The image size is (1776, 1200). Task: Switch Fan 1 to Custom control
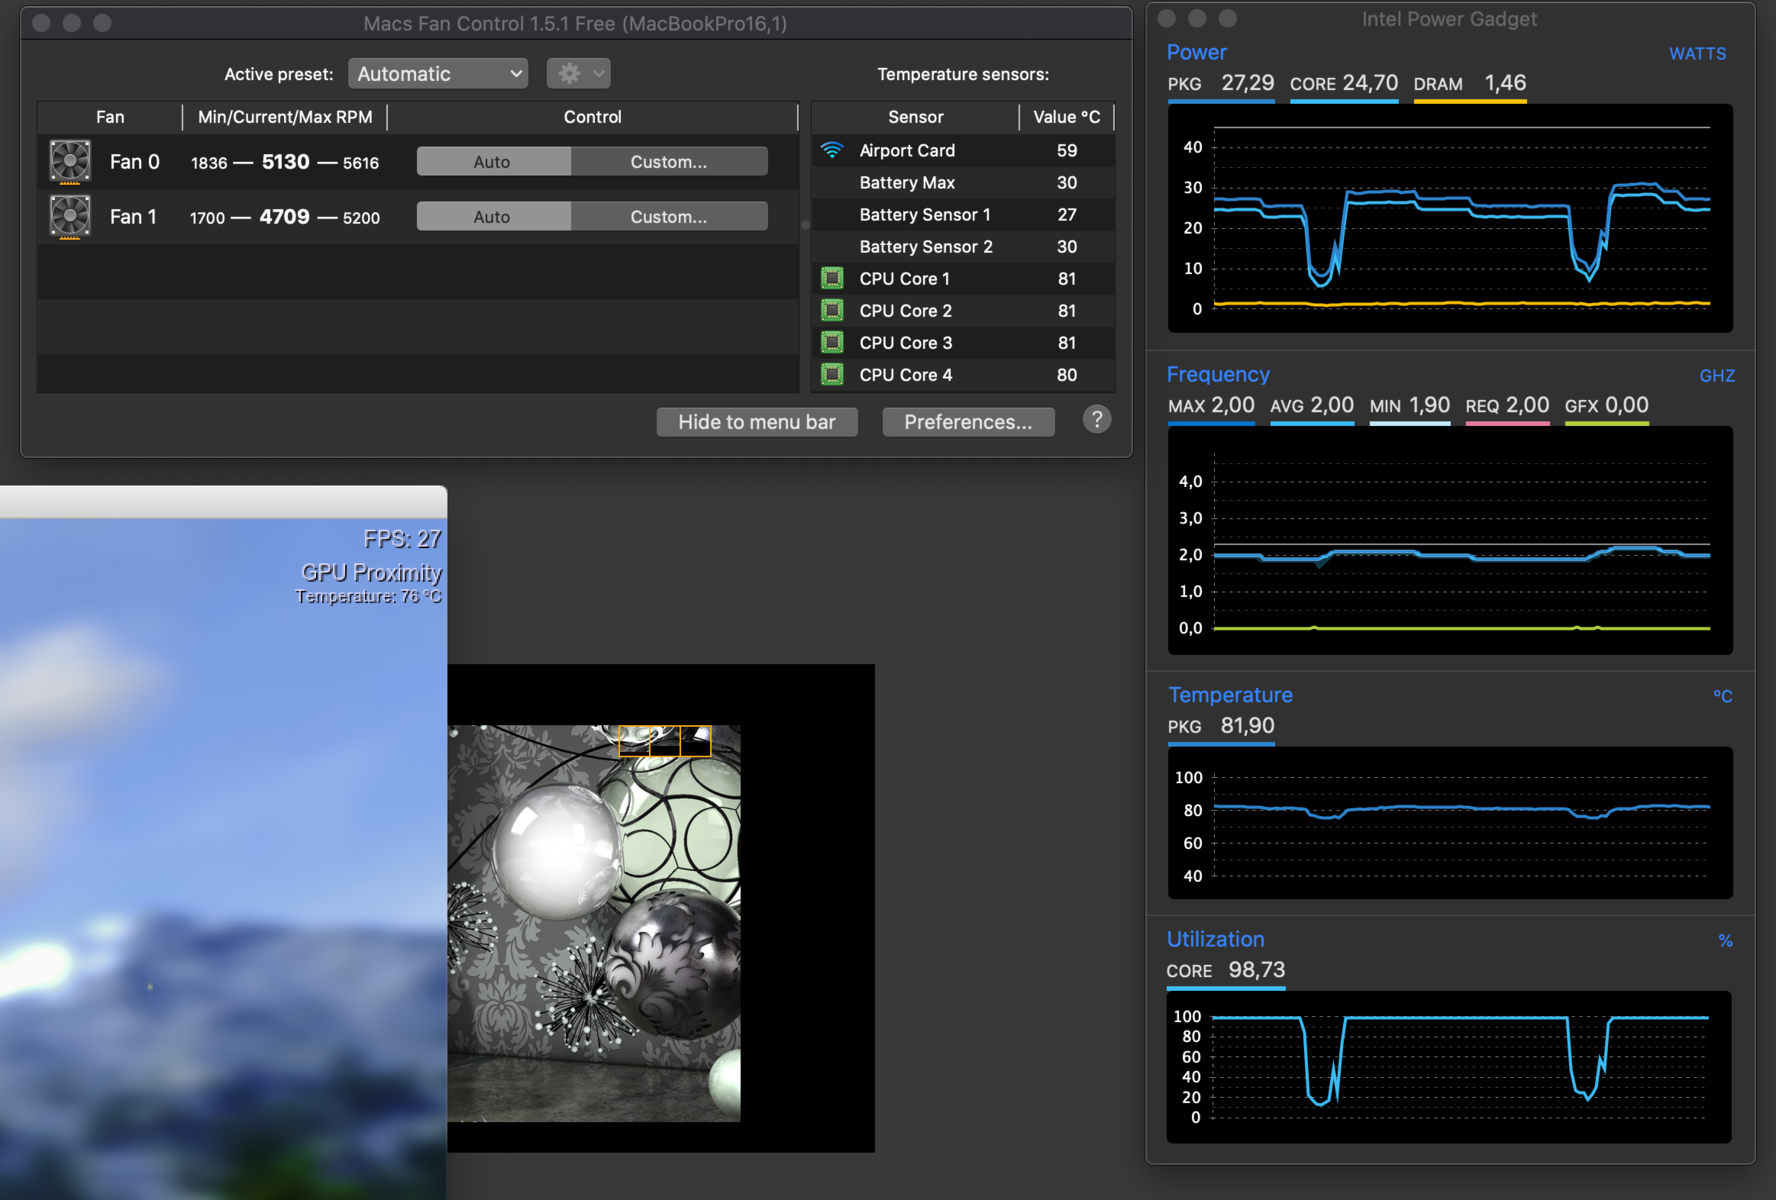[x=668, y=217]
